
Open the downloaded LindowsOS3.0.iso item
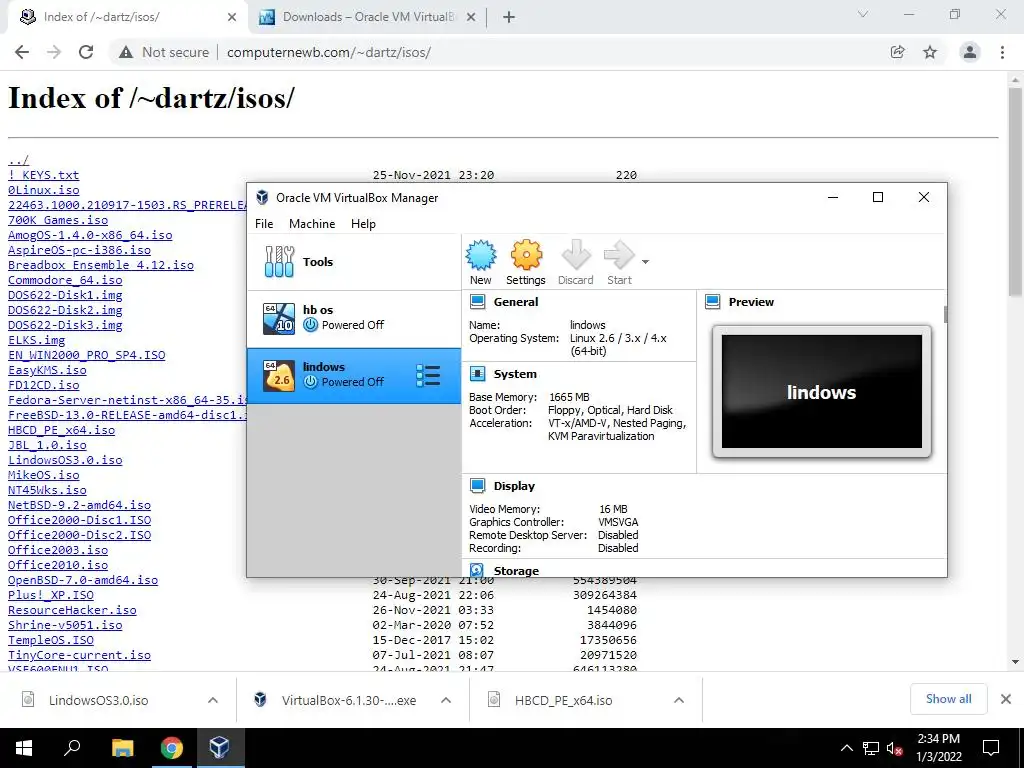tap(99, 700)
